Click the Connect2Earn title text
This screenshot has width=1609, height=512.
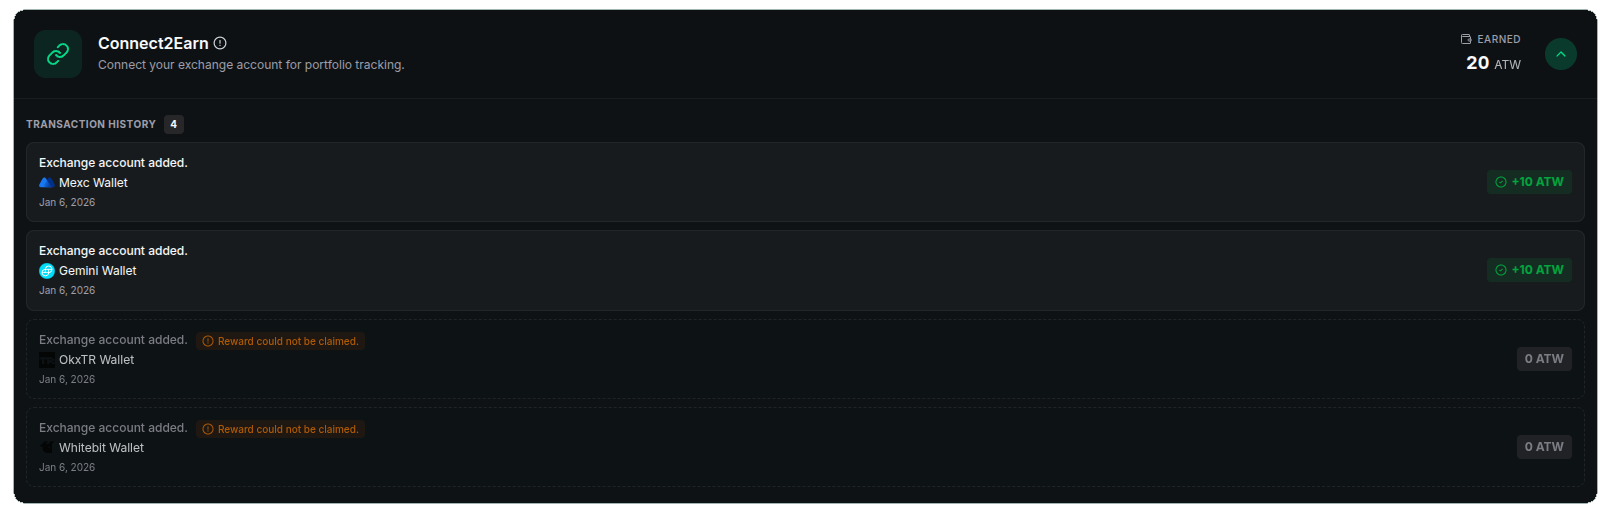pos(153,43)
